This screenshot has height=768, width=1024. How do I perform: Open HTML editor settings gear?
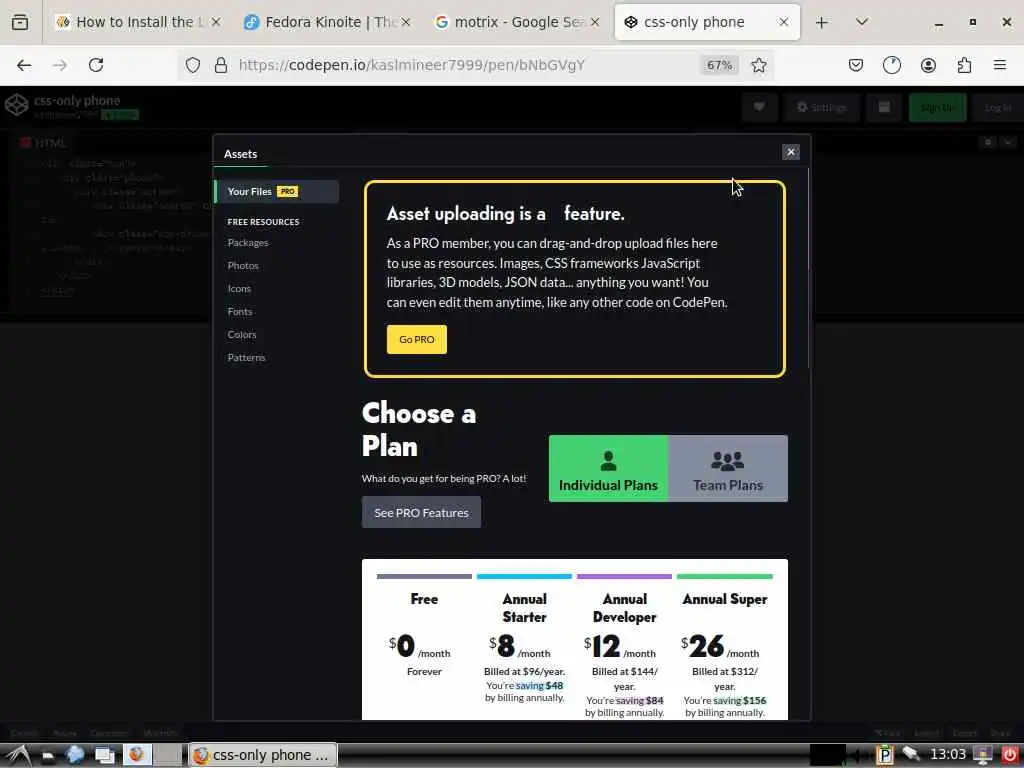tap(988, 142)
